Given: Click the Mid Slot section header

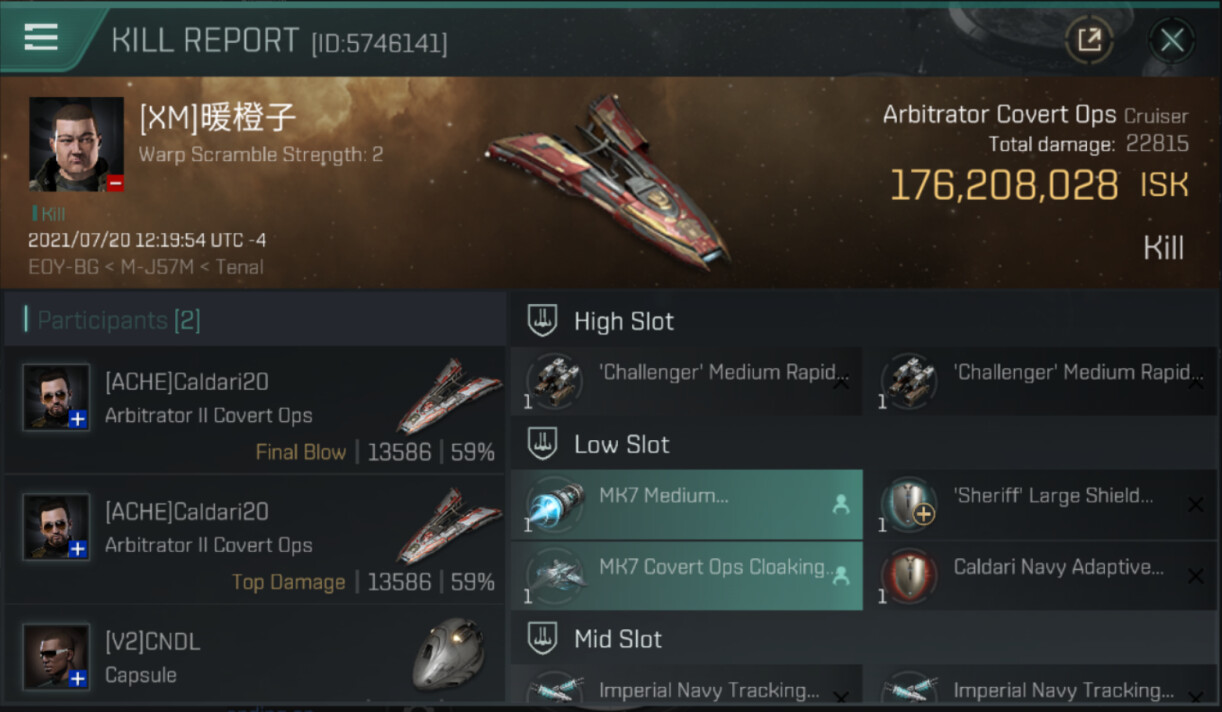Looking at the screenshot, I should click(x=617, y=639).
